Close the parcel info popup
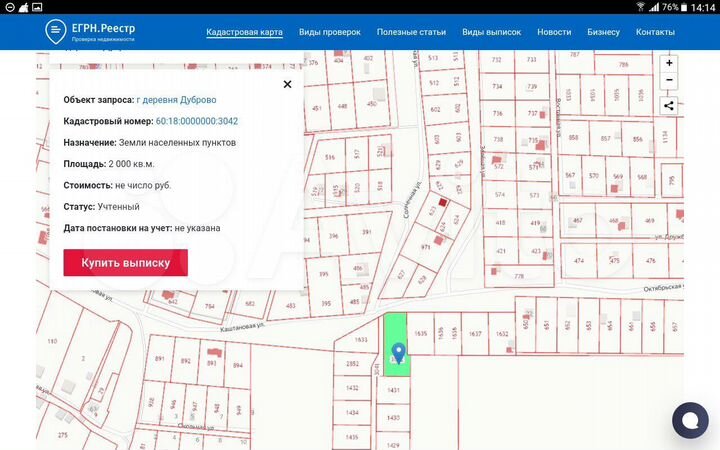This screenshot has width=720, height=450. (287, 85)
